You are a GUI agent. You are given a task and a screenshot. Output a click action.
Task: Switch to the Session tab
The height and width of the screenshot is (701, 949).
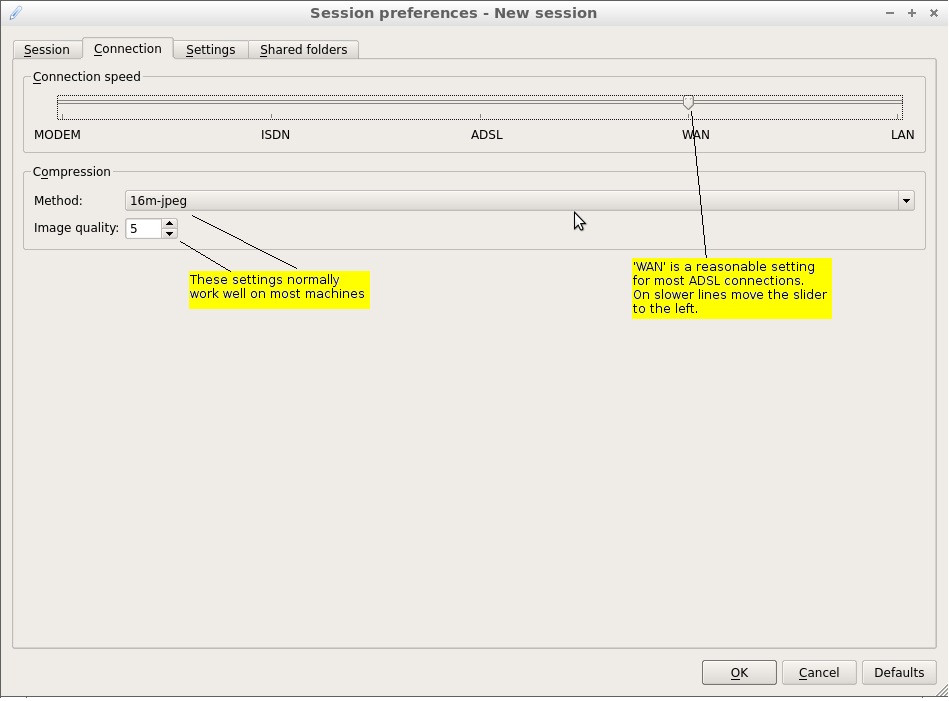pyautogui.click(x=47, y=49)
